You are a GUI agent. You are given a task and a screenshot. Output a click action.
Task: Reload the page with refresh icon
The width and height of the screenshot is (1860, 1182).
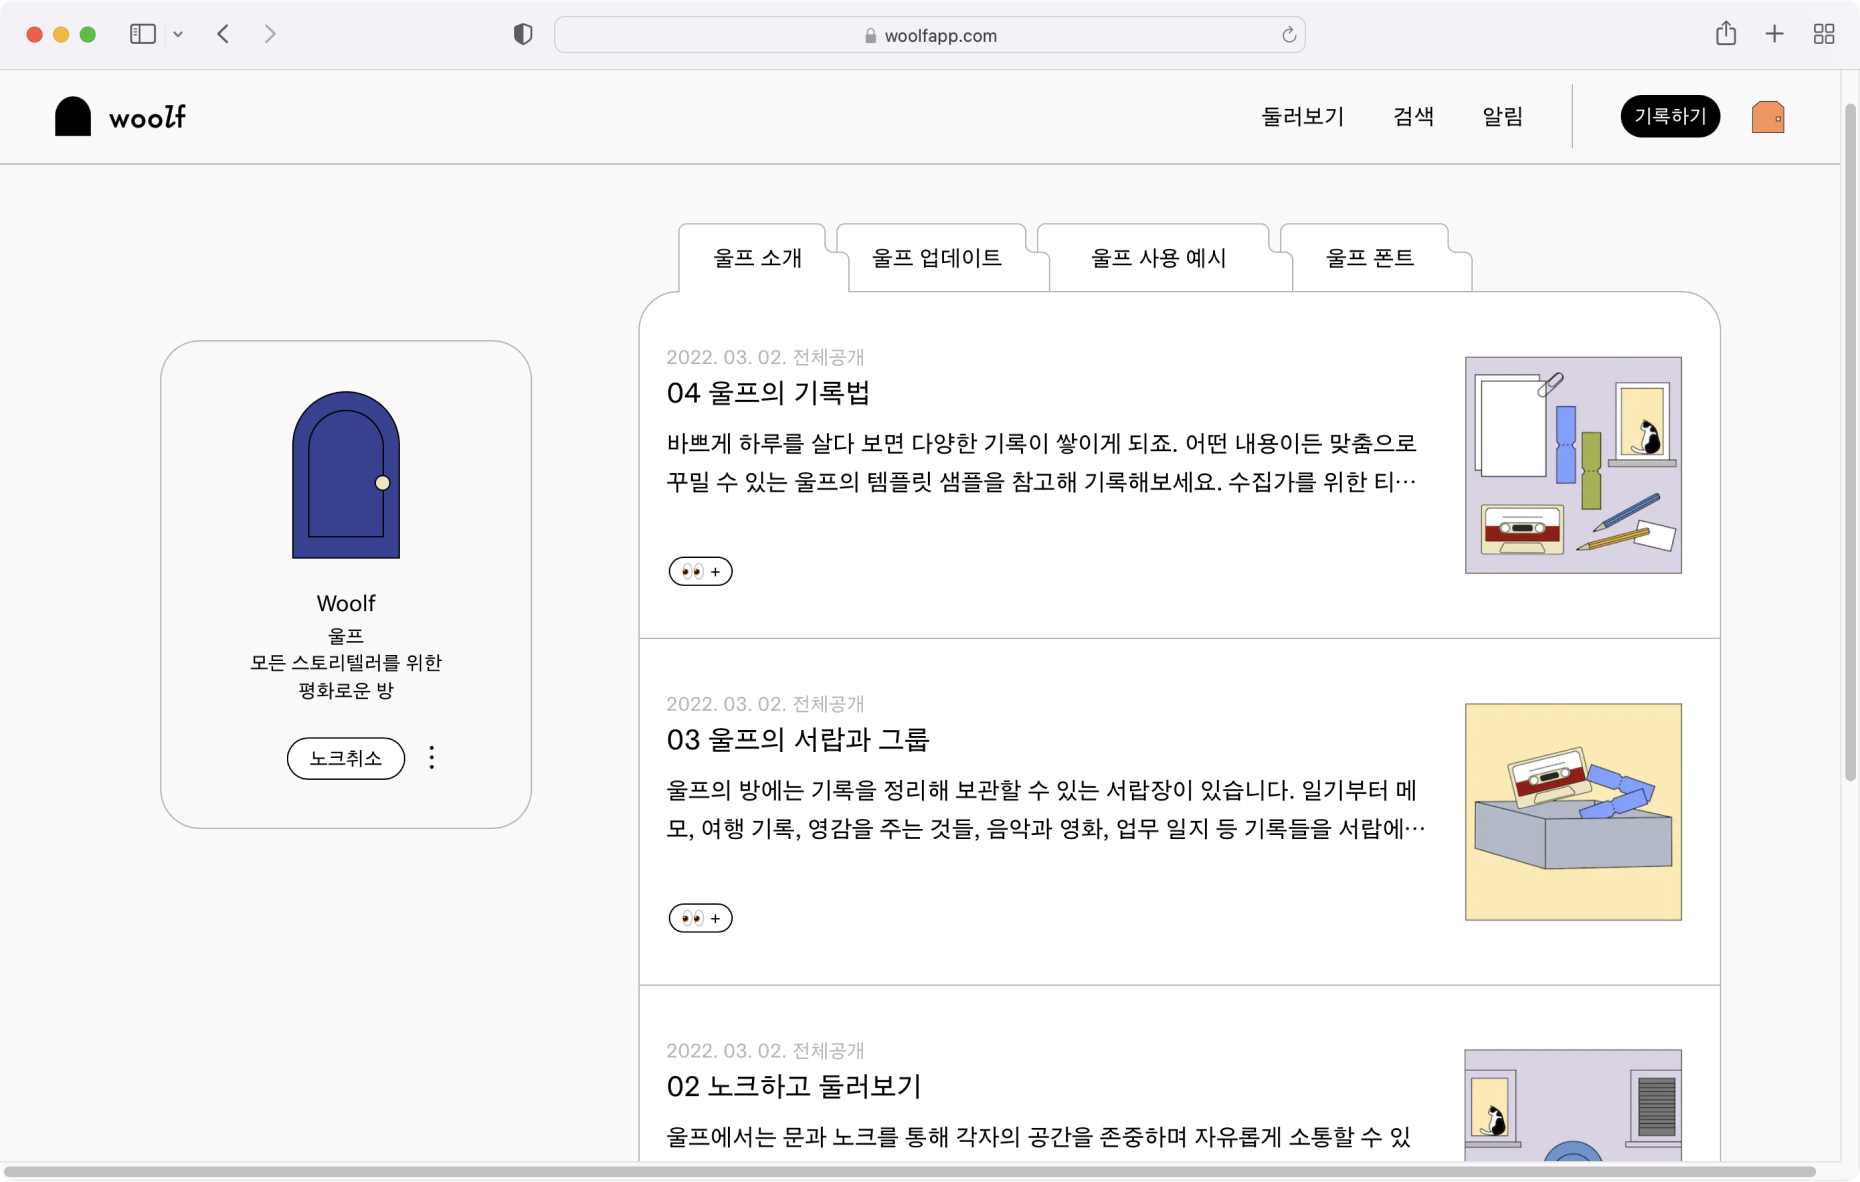coord(1289,35)
